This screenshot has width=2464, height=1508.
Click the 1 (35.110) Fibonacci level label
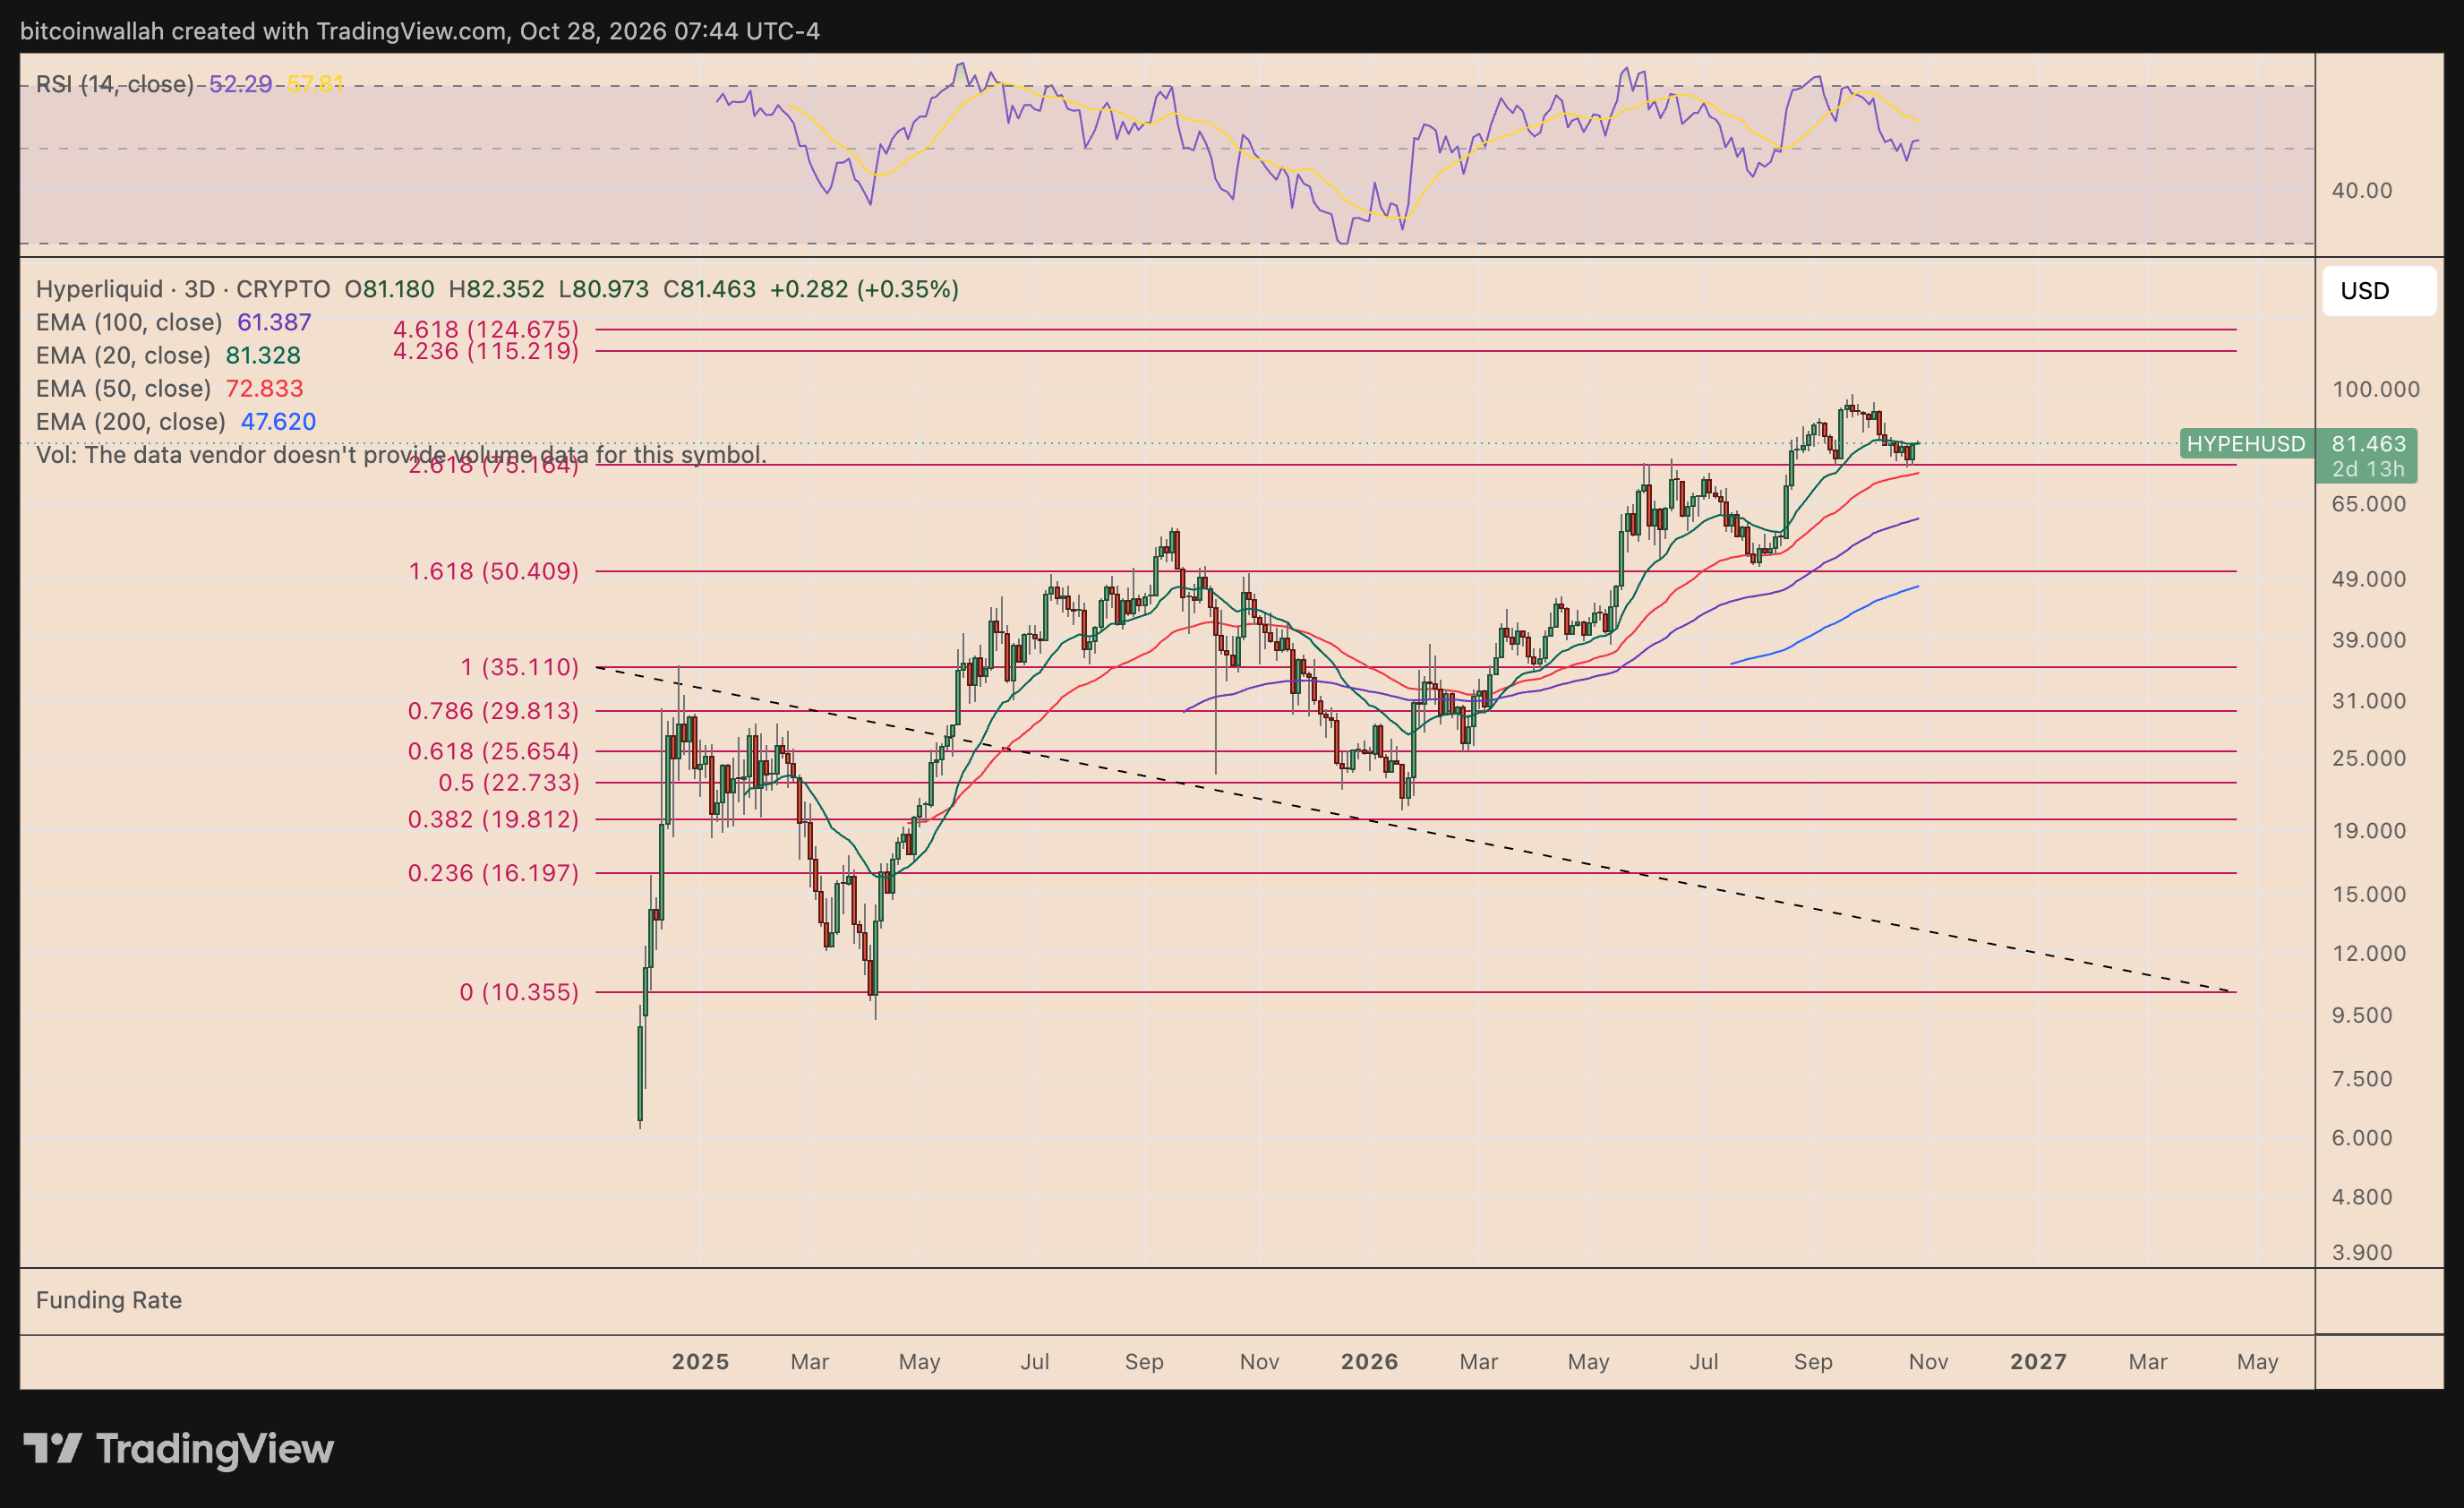[519, 667]
